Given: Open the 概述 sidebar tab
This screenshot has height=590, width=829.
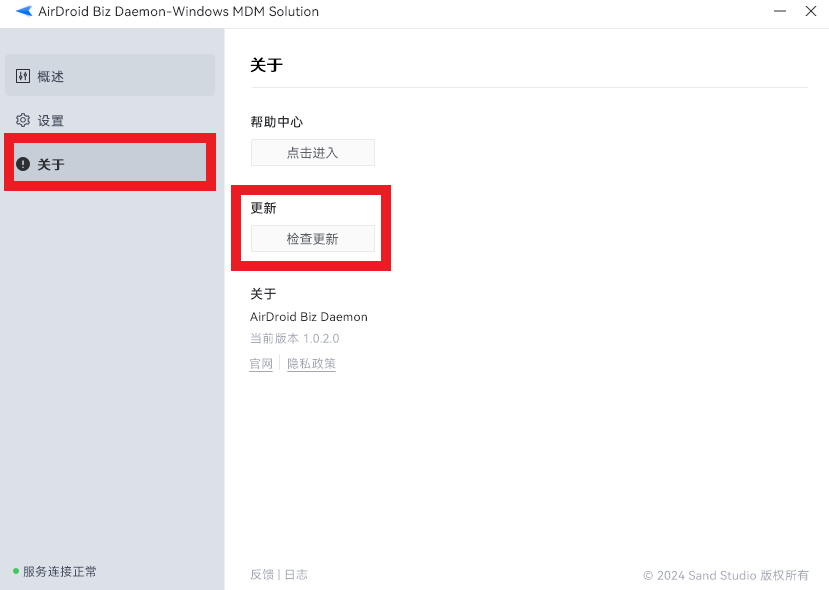Looking at the screenshot, I should (110, 75).
